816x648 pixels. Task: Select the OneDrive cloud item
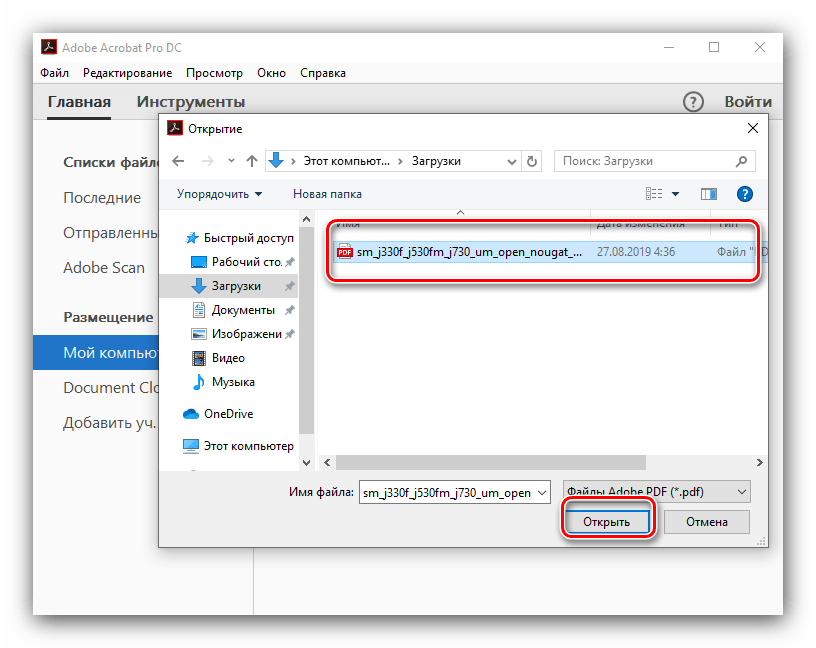(228, 414)
